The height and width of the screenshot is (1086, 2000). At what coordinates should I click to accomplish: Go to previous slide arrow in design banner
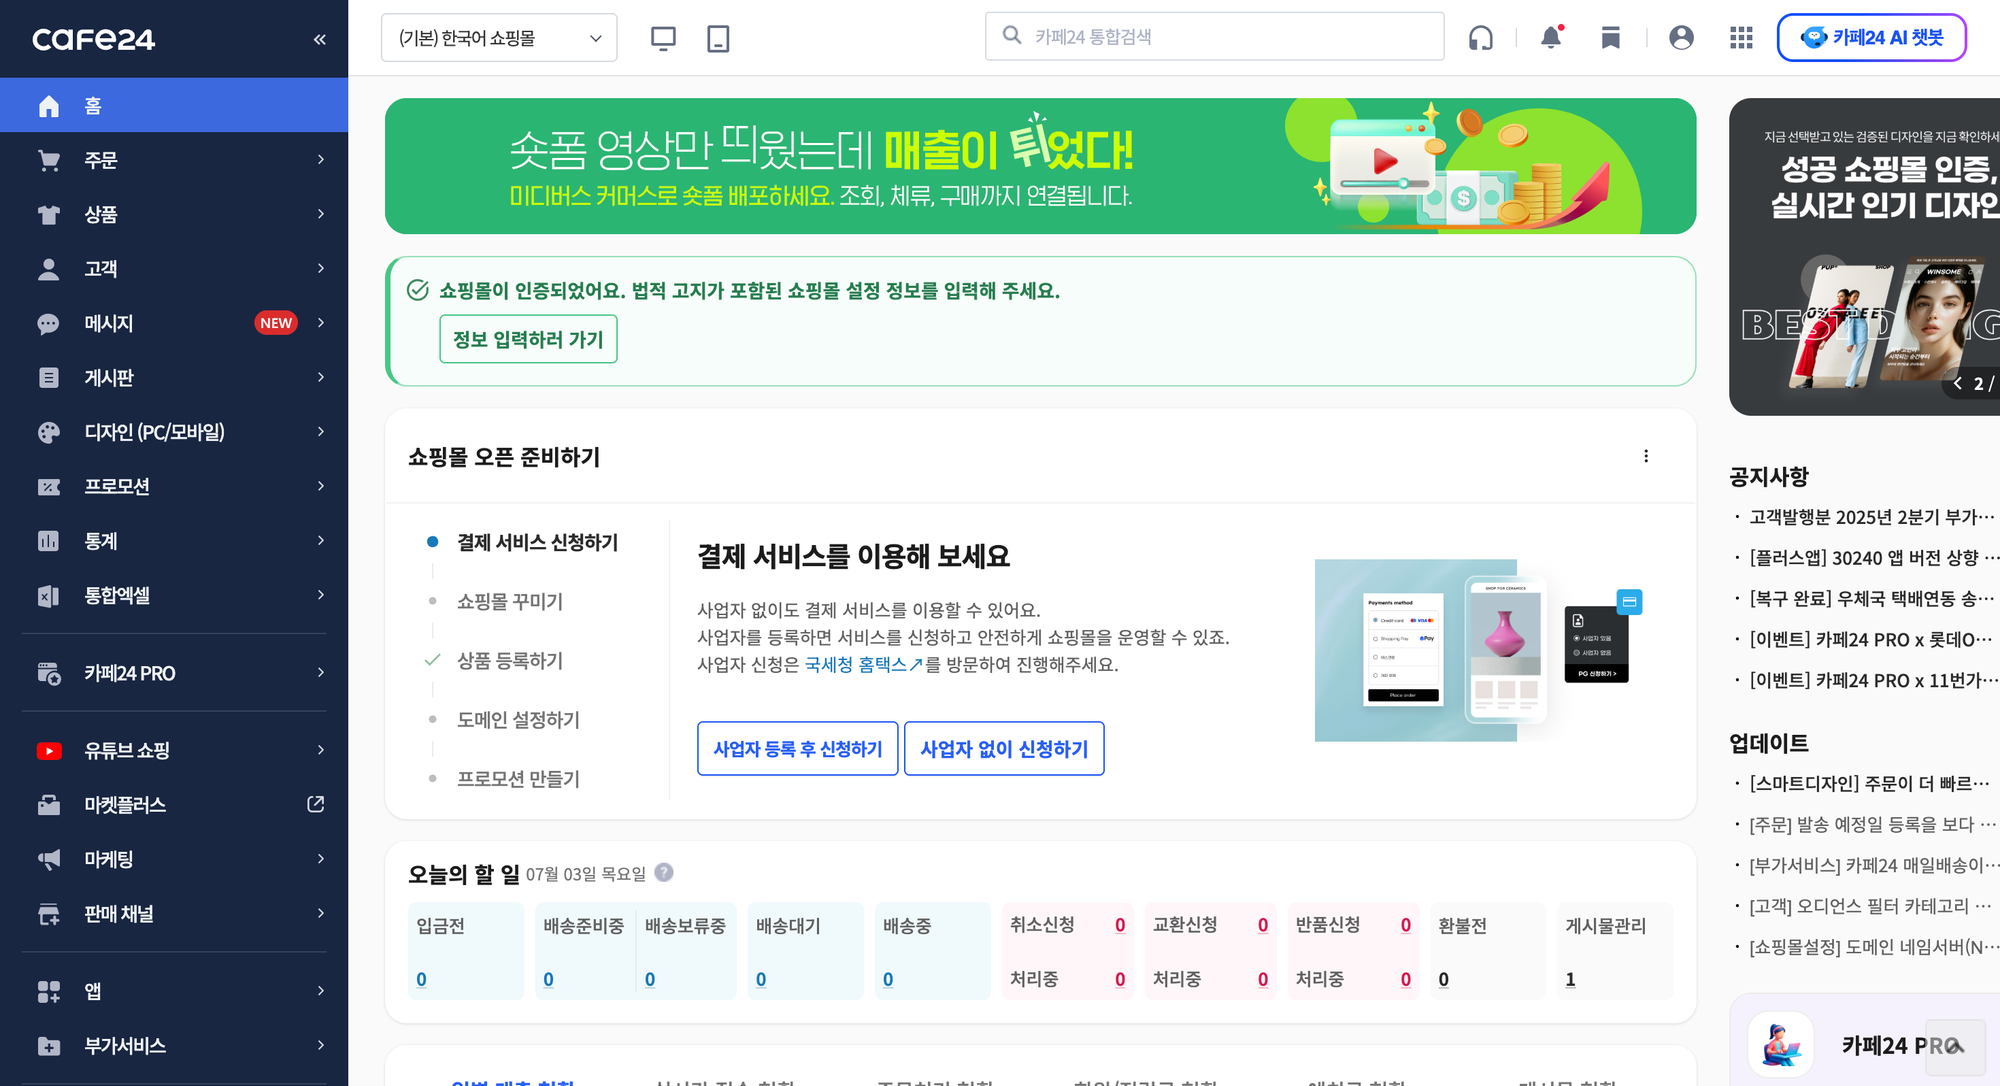1957,383
